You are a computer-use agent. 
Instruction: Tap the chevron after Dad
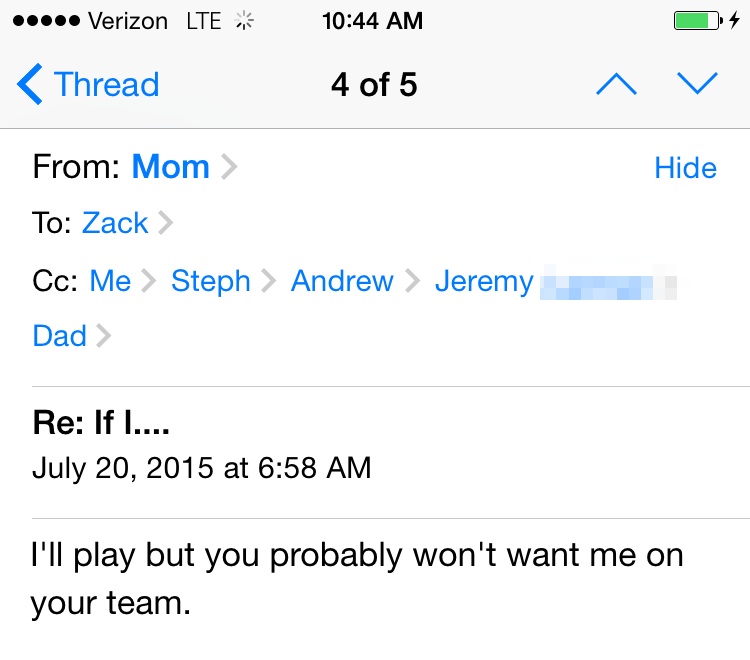[103, 336]
